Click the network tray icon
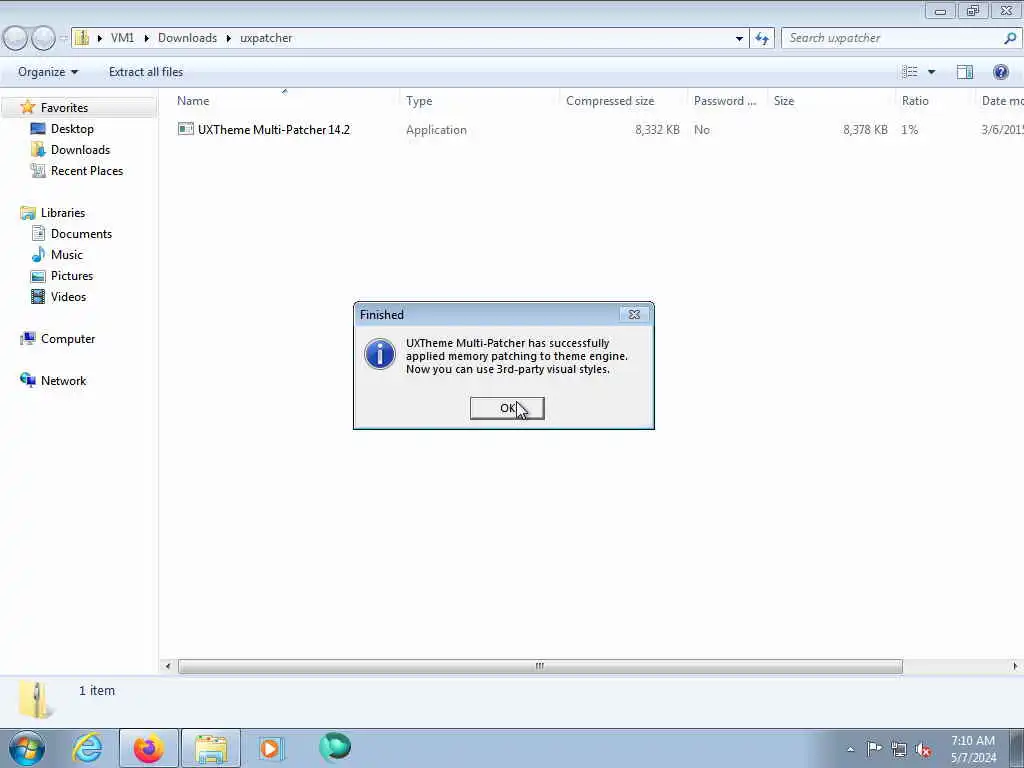 coord(899,750)
